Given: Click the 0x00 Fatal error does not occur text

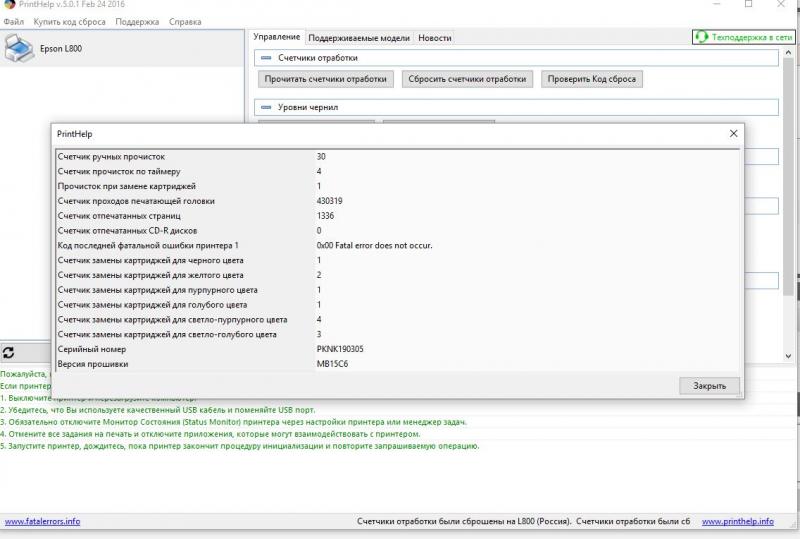Looking at the screenshot, I should click(374, 246).
